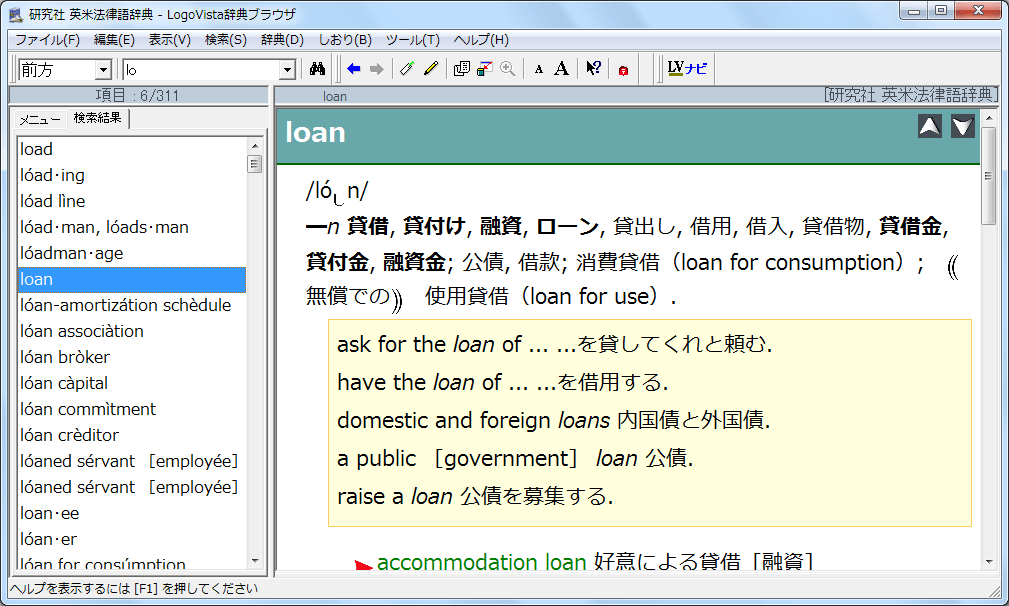This screenshot has width=1009, height=606.
Task: Click the 項目 : 6/311 counter
Action: click(x=138, y=96)
